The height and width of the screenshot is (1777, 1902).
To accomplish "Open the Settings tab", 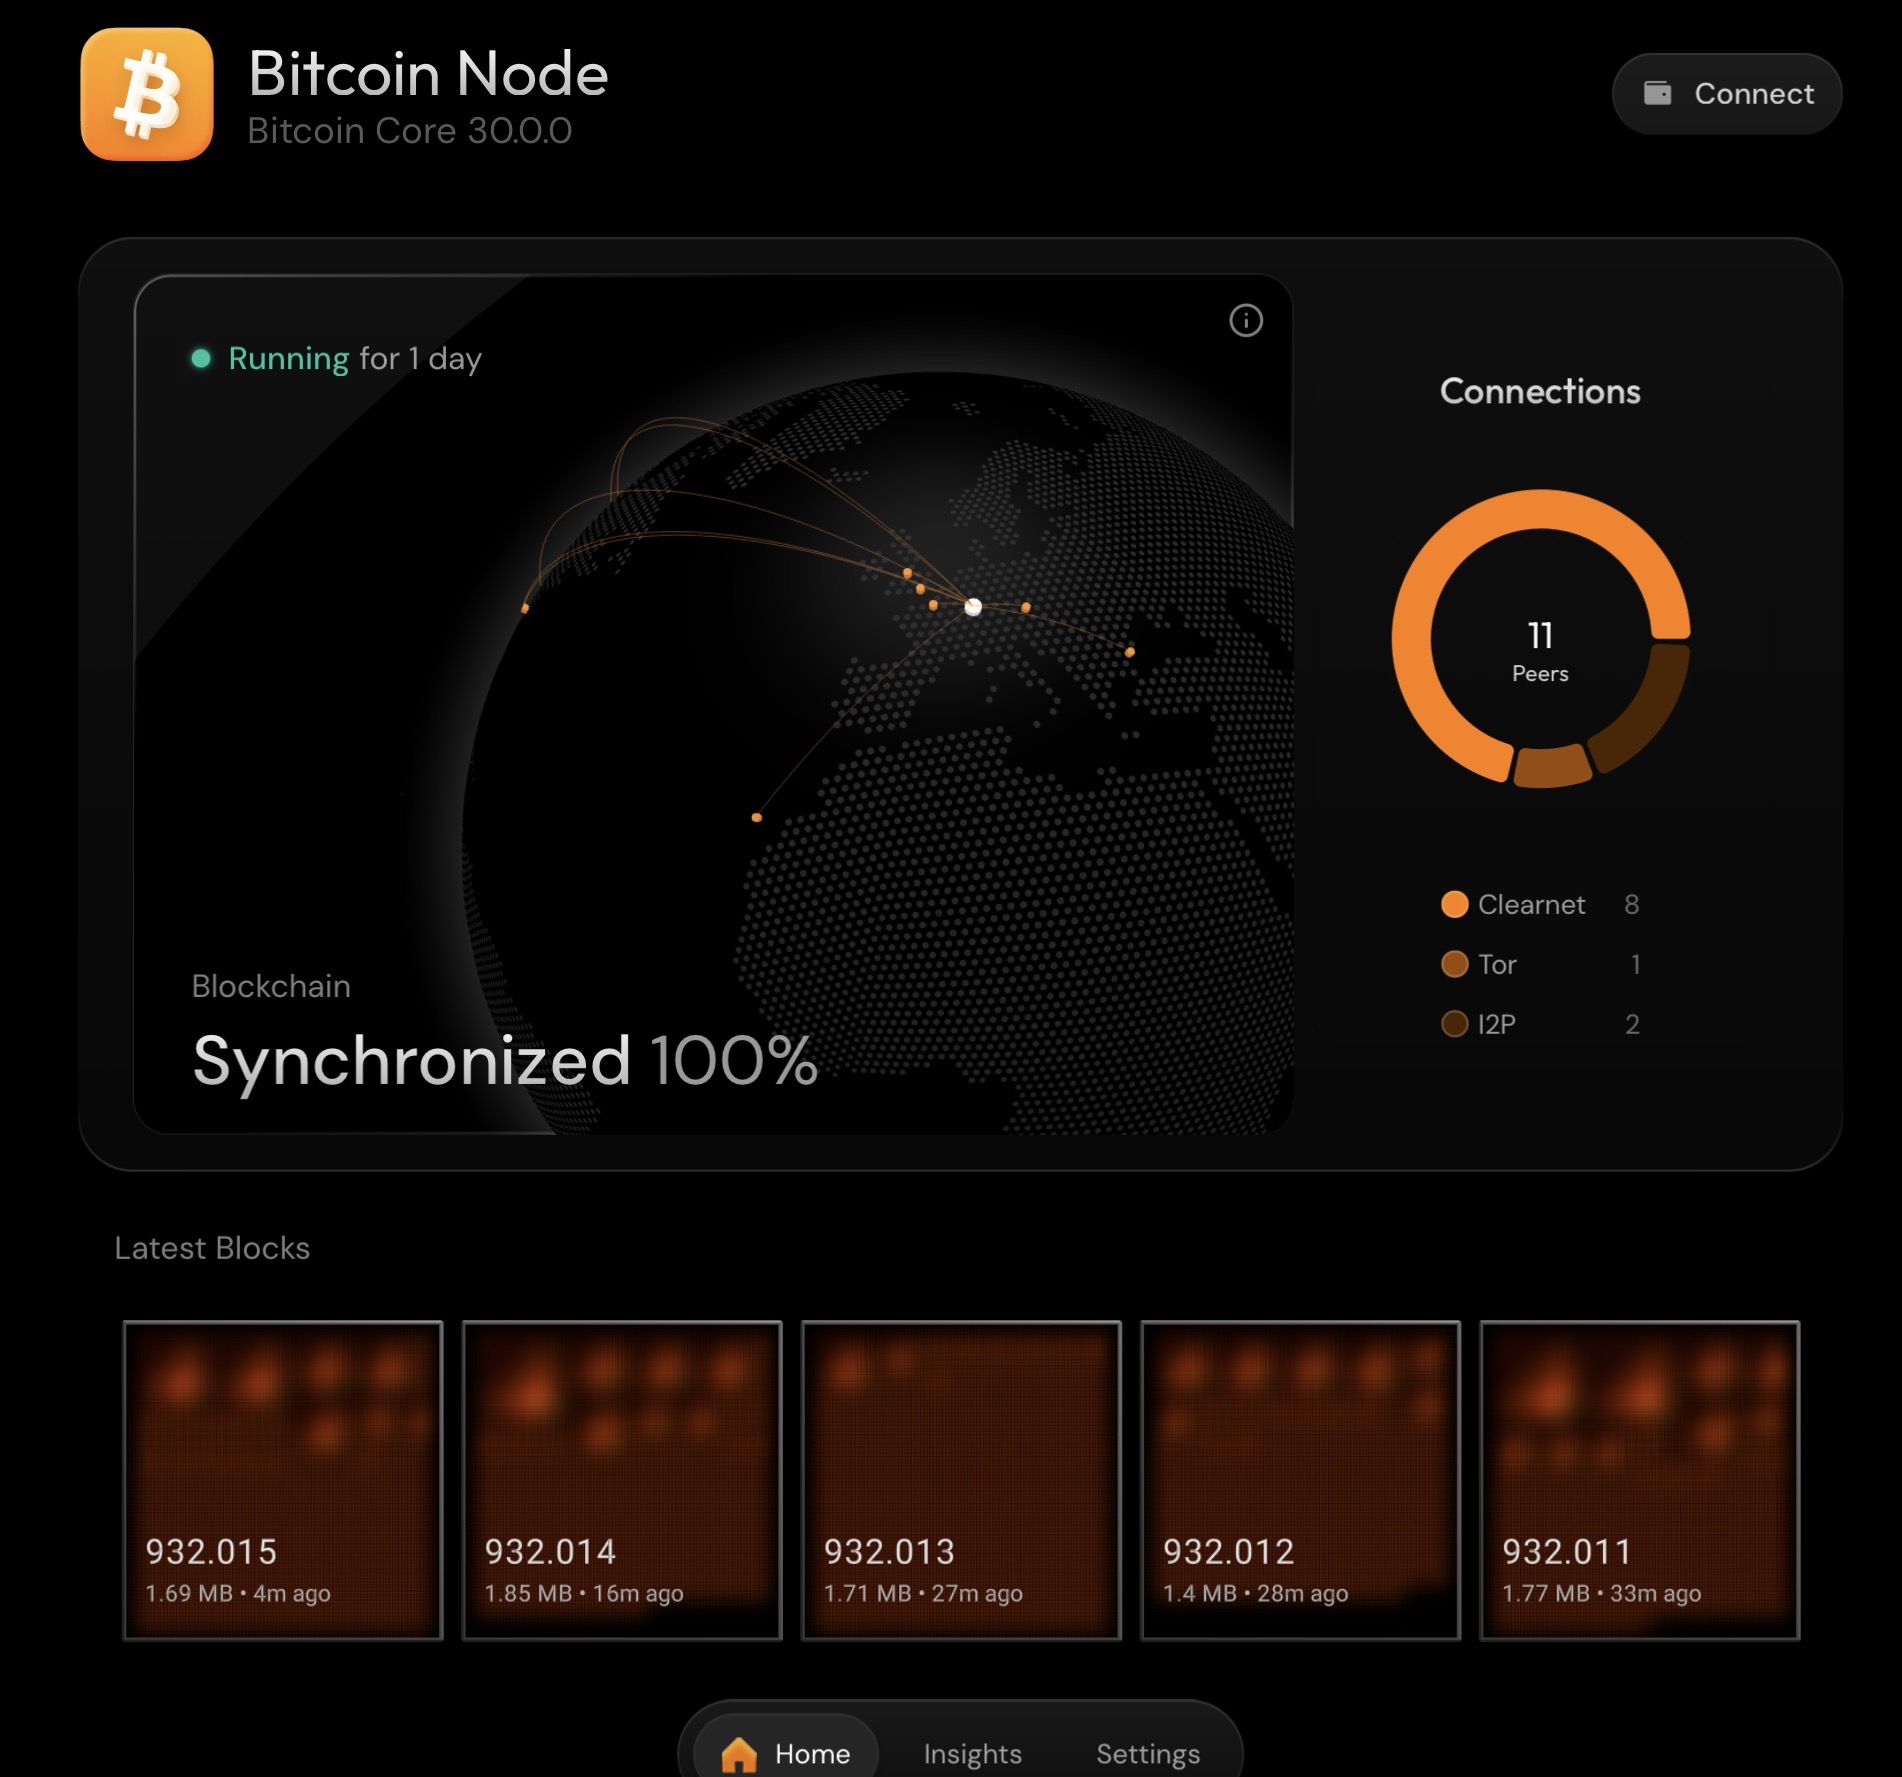I will pos(1147,1753).
